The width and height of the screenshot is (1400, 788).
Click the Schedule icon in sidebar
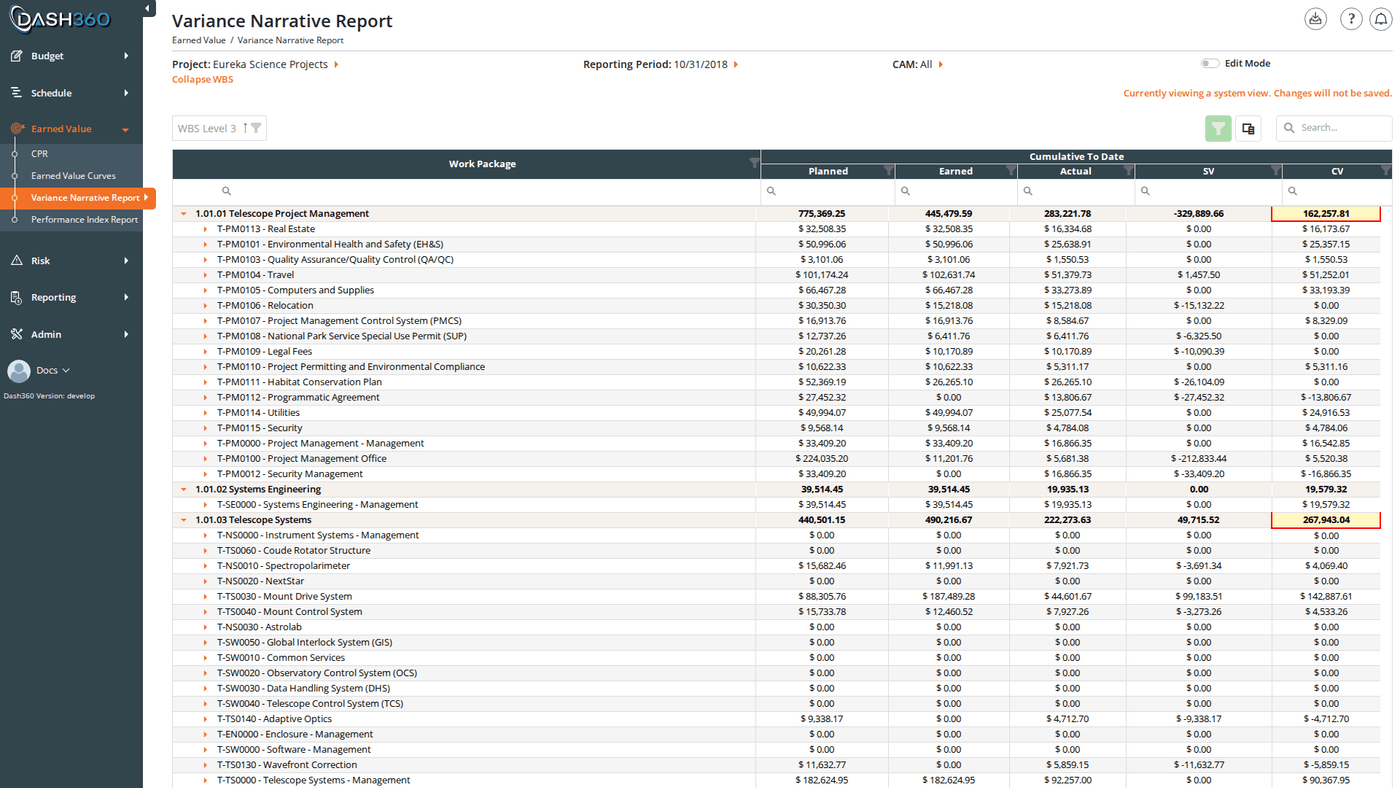pos(16,93)
